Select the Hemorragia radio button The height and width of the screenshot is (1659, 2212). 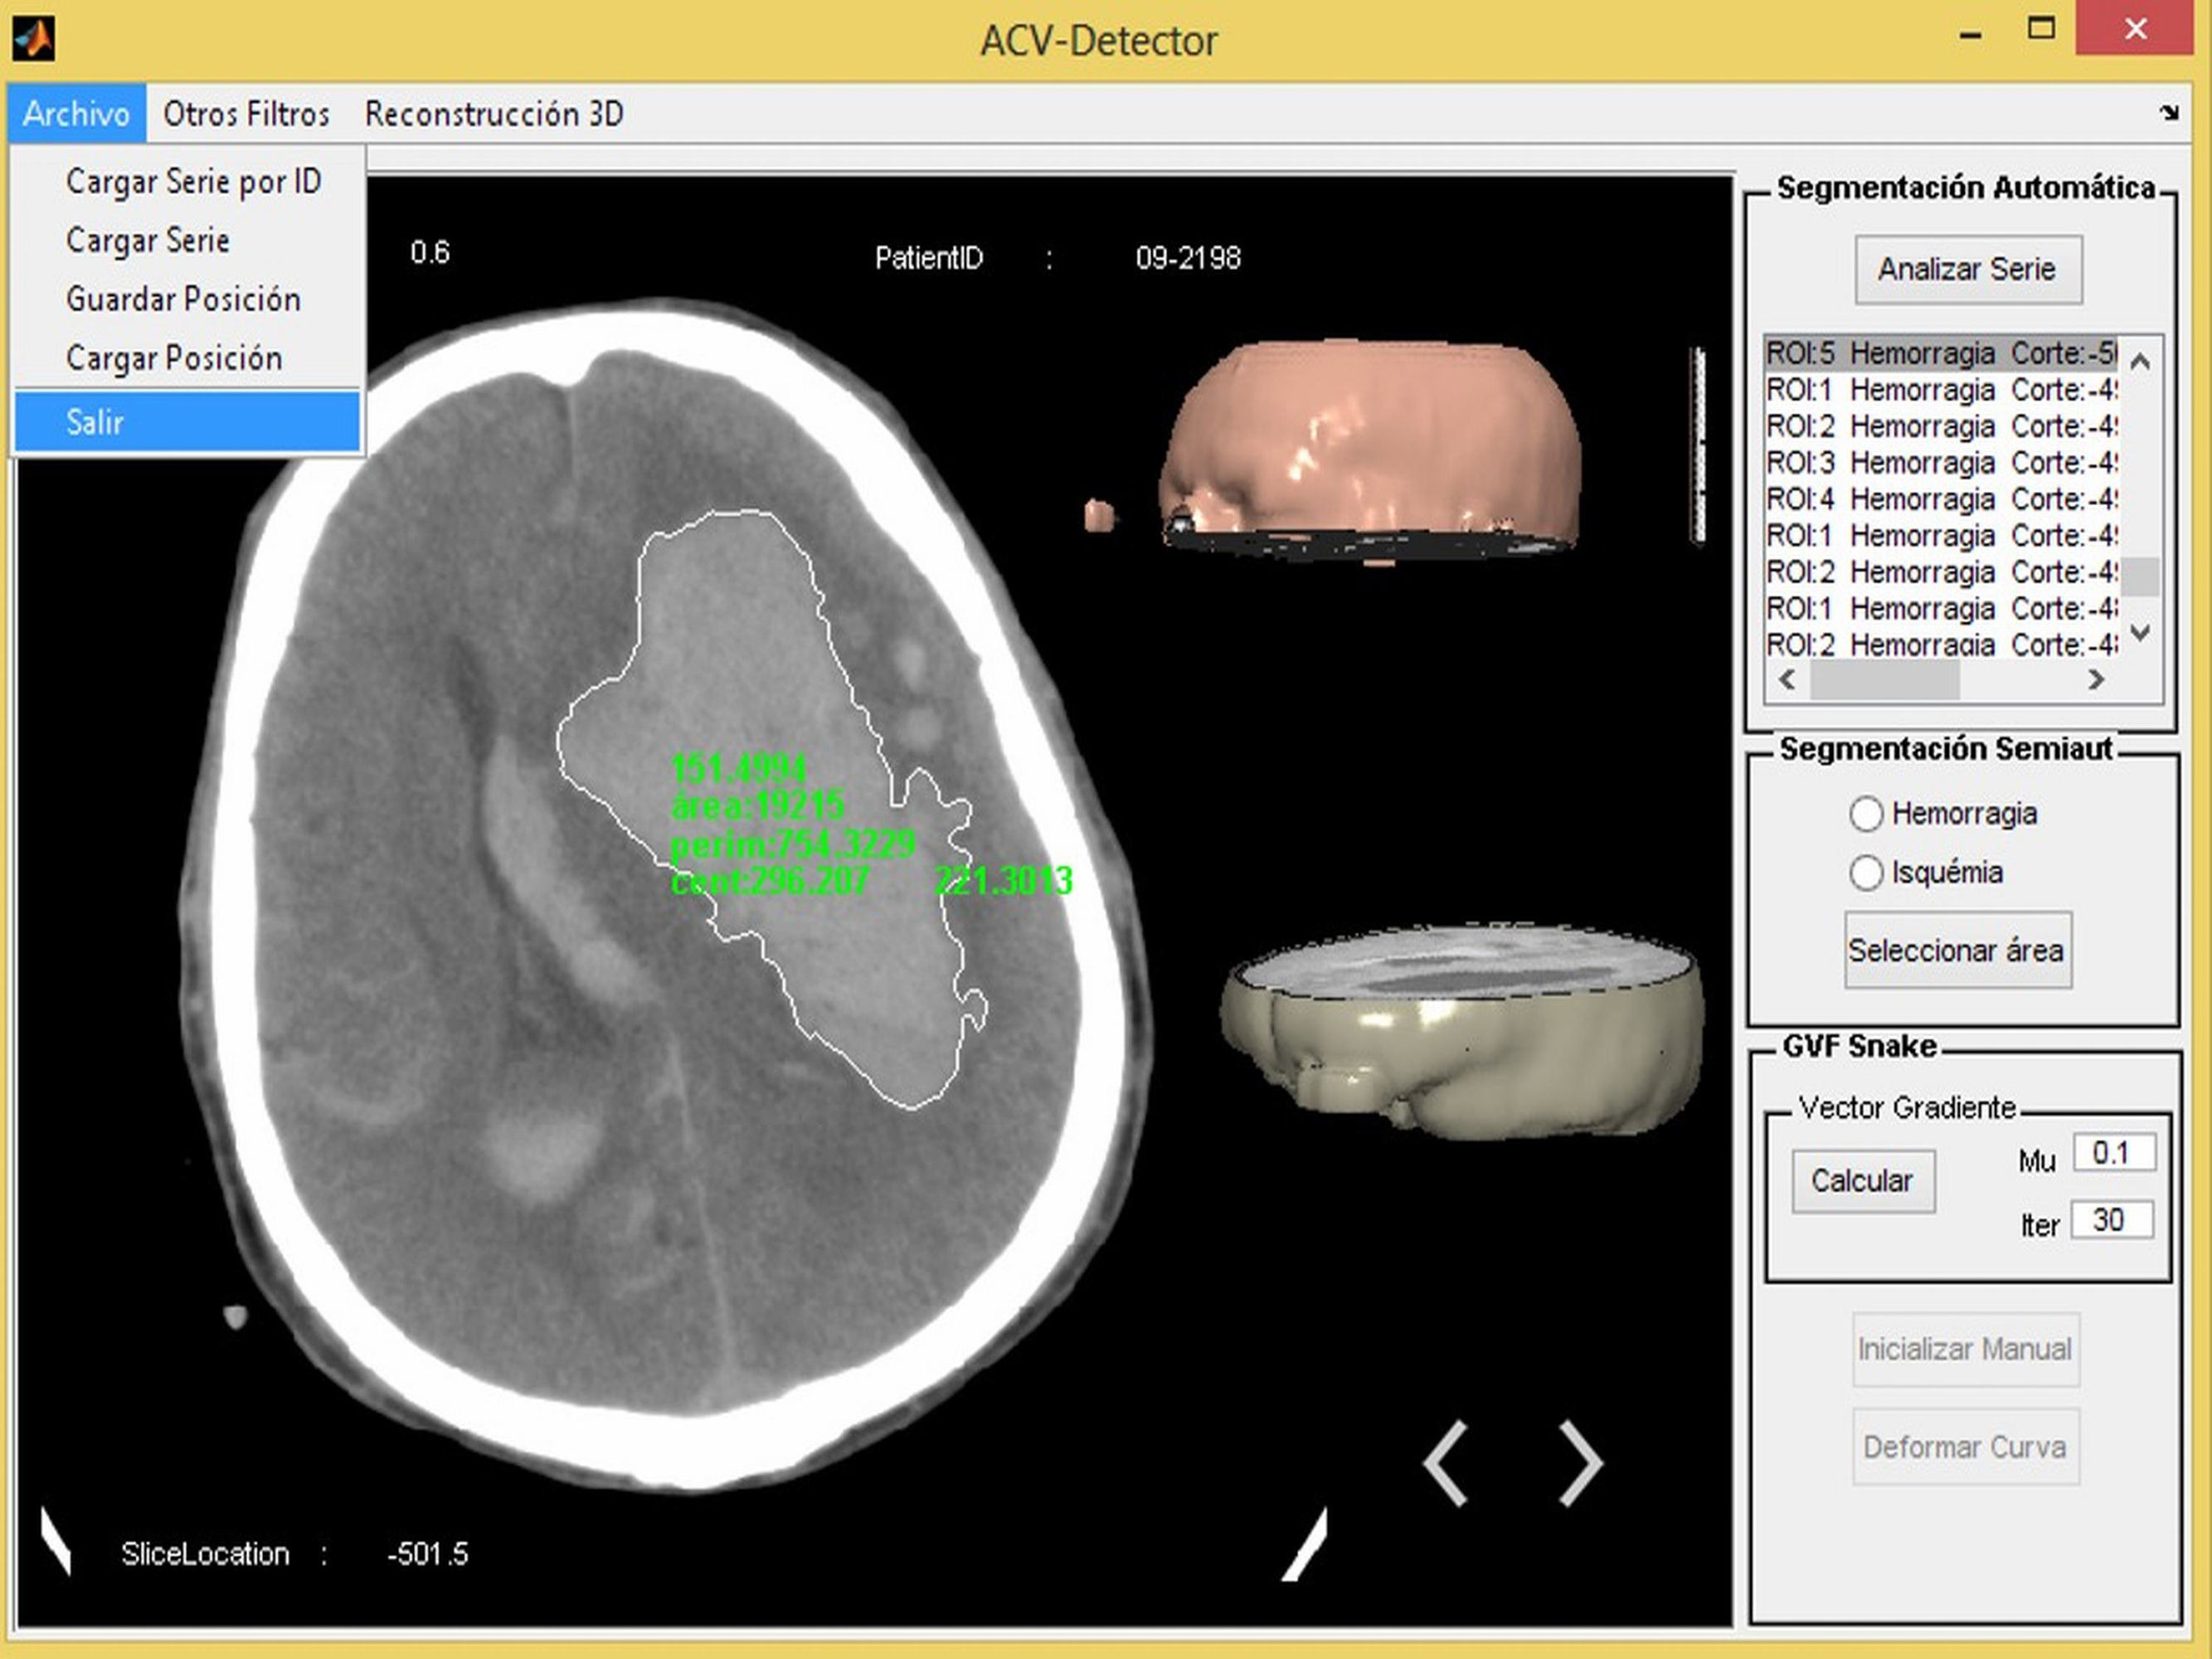(1866, 814)
